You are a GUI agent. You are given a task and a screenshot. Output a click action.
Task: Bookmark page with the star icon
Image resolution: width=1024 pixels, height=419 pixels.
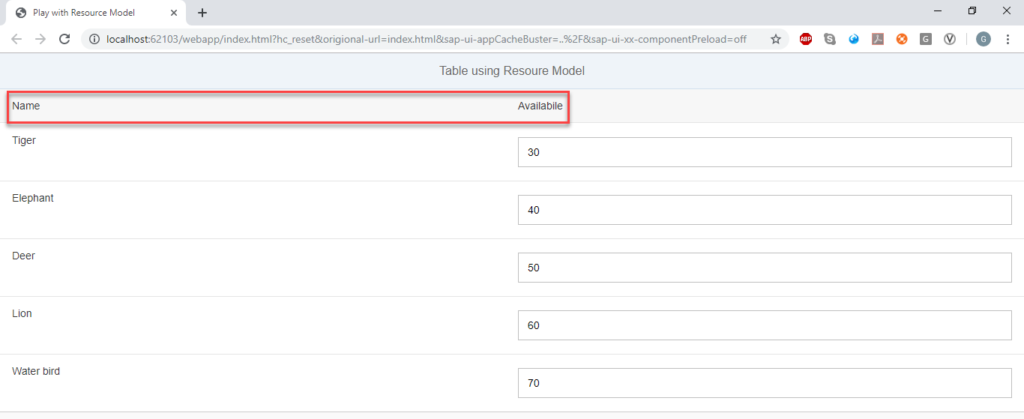(x=775, y=39)
